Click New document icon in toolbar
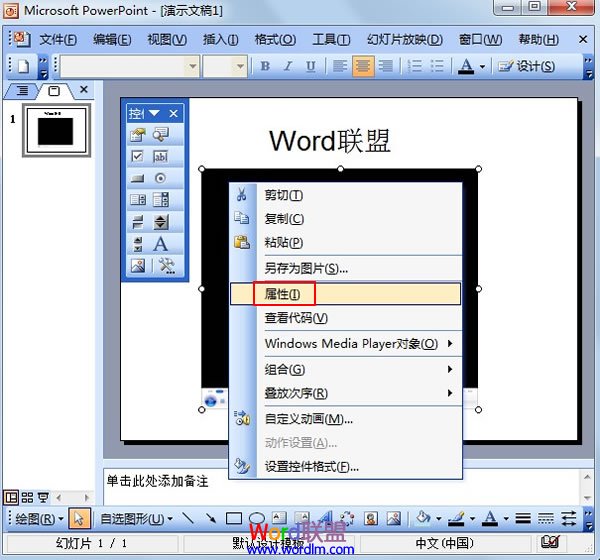 tap(23, 66)
